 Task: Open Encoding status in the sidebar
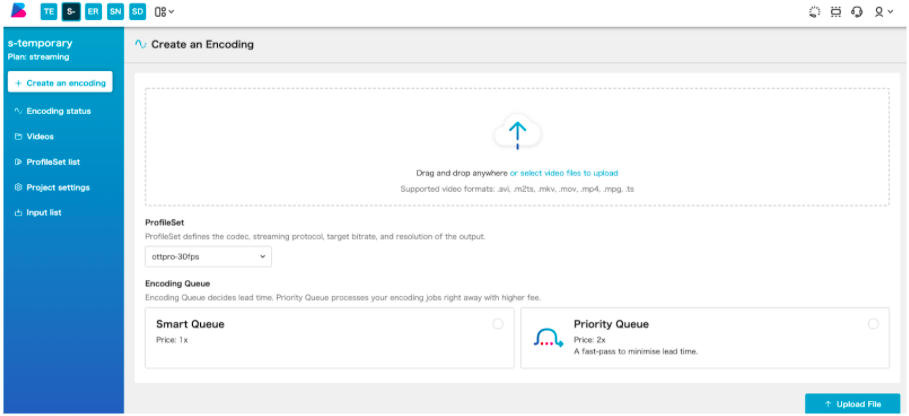pyautogui.click(x=58, y=111)
